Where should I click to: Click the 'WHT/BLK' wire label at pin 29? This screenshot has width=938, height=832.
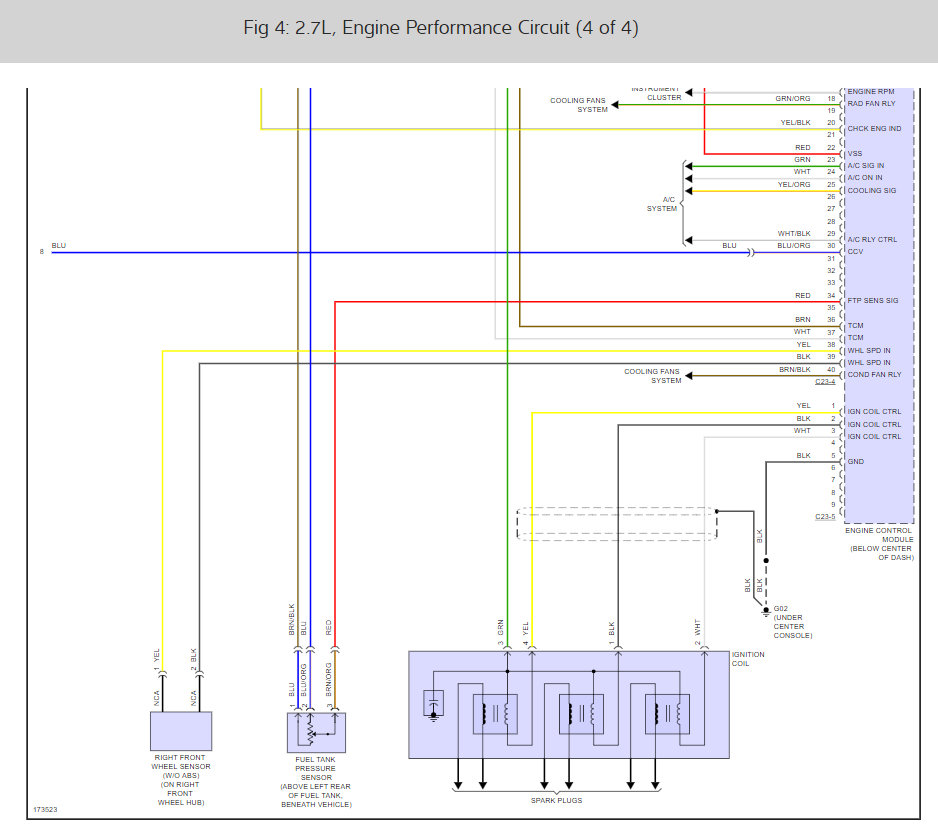pyautogui.click(x=794, y=234)
